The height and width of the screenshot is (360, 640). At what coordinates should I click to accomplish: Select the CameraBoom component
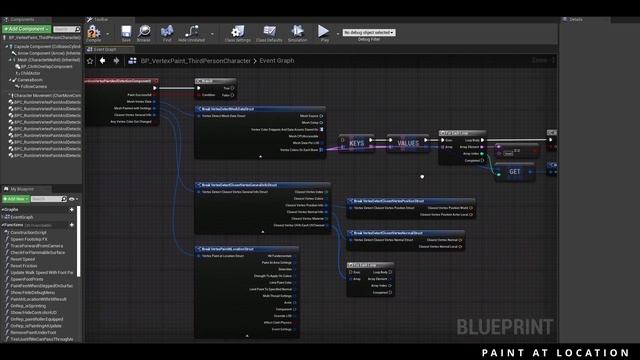tap(30, 80)
